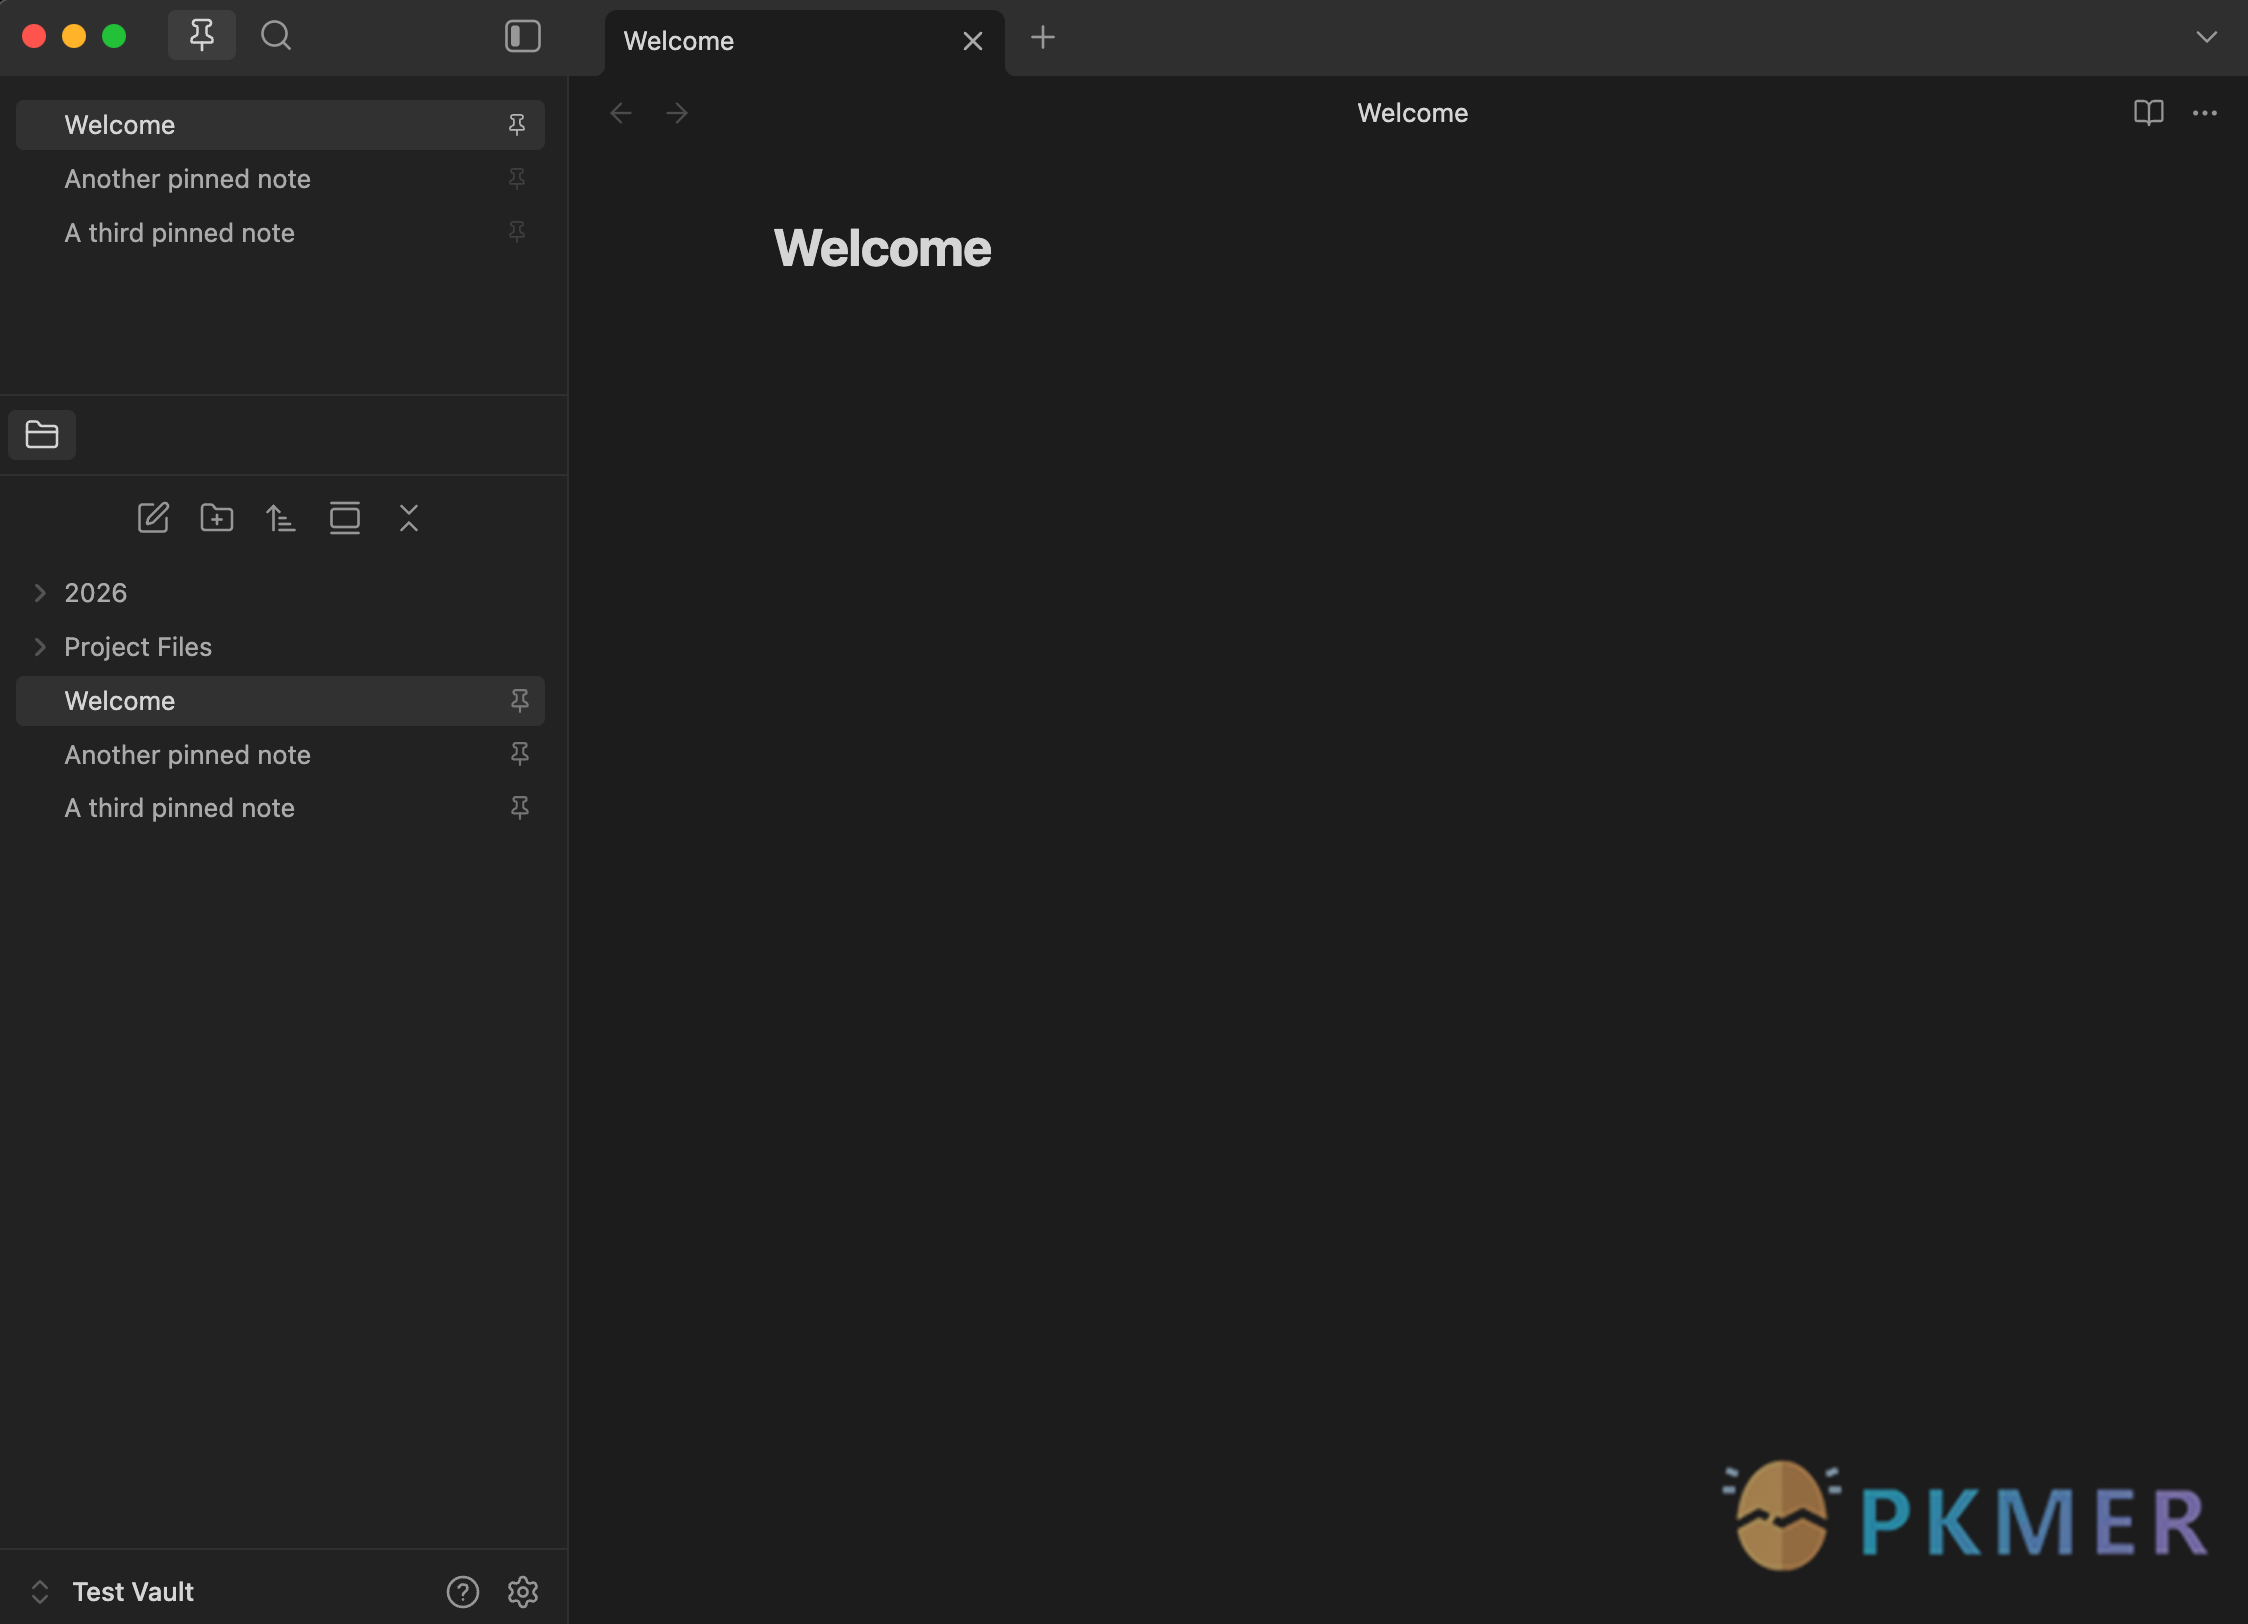Viewport: 2248px width, 1624px height.
Task: Select the Project Files folder name
Action: [x=138, y=647]
